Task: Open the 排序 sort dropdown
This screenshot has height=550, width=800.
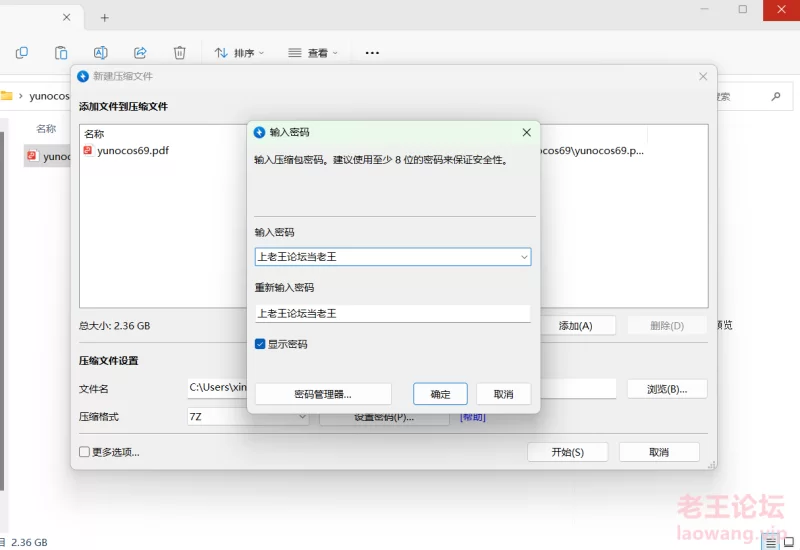Action: point(239,53)
